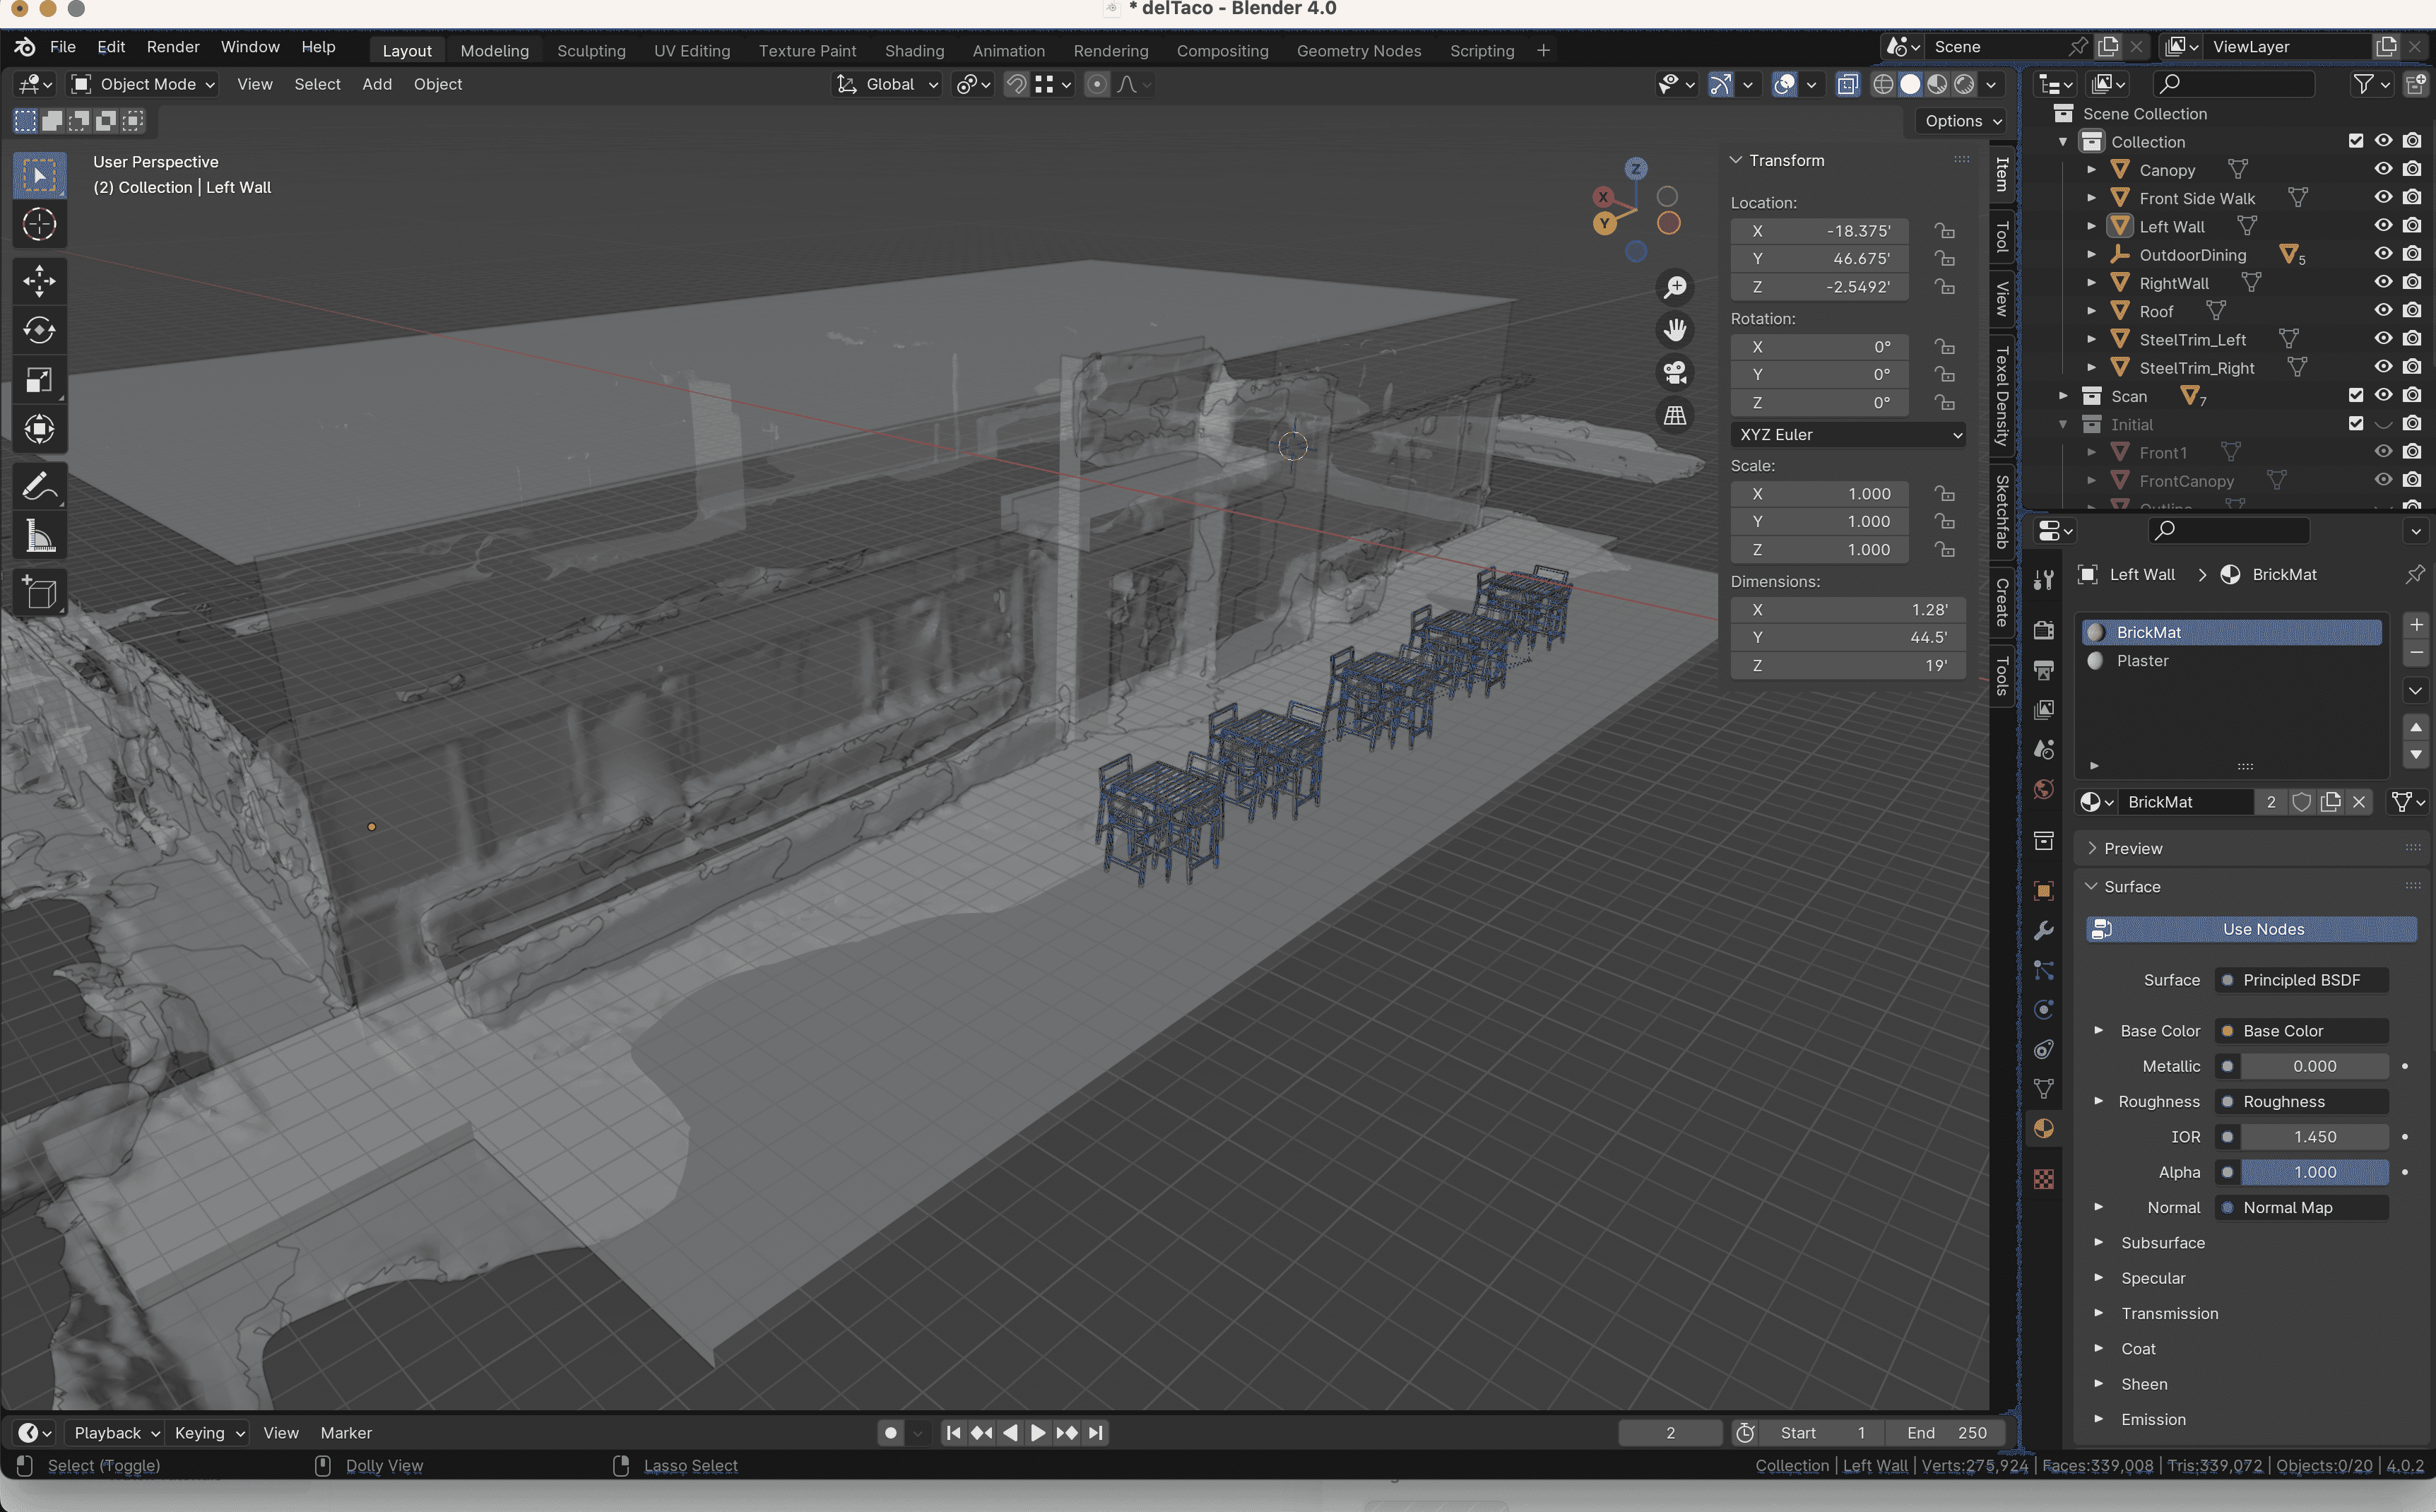Click the Blender logo menu icon
The height and width of the screenshot is (1512, 2436).
(x=25, y=47)
